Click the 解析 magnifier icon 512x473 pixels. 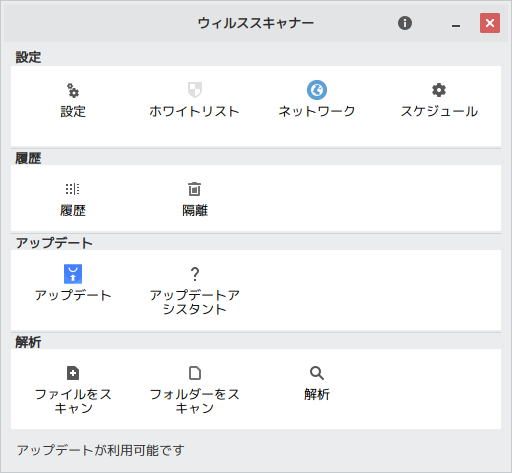317,373
